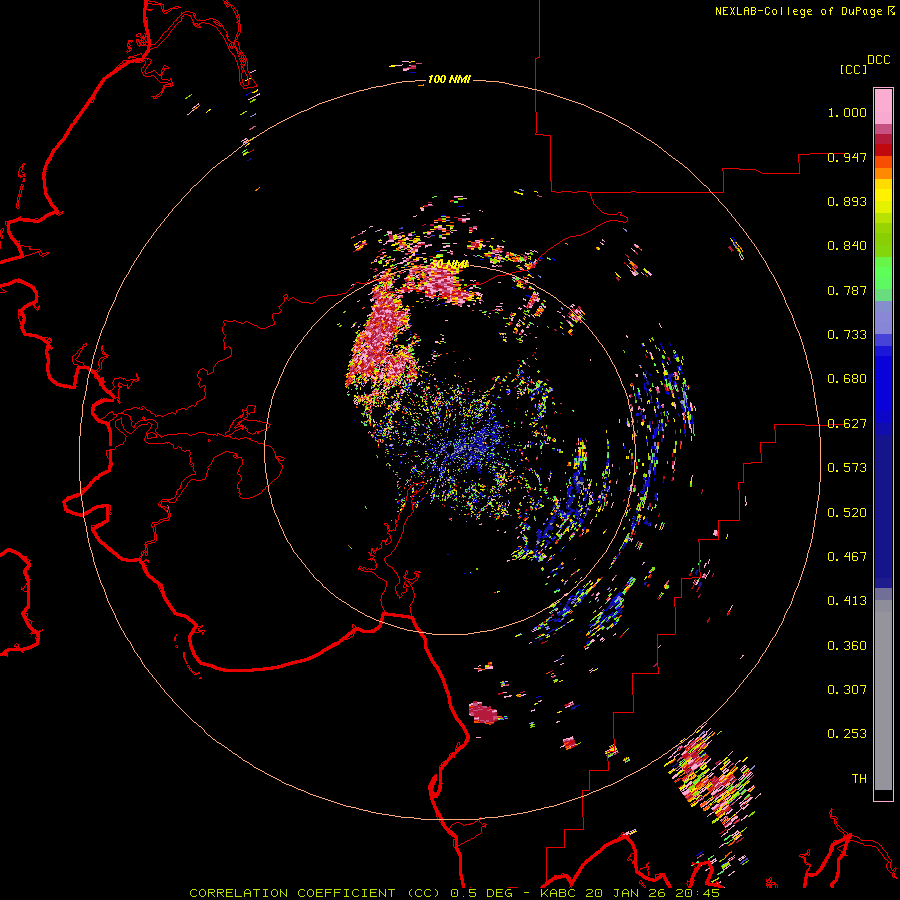Click the CORRELATION COEFFICIENT (CC) caption text

pyautogui.click(x=315, y=893)
